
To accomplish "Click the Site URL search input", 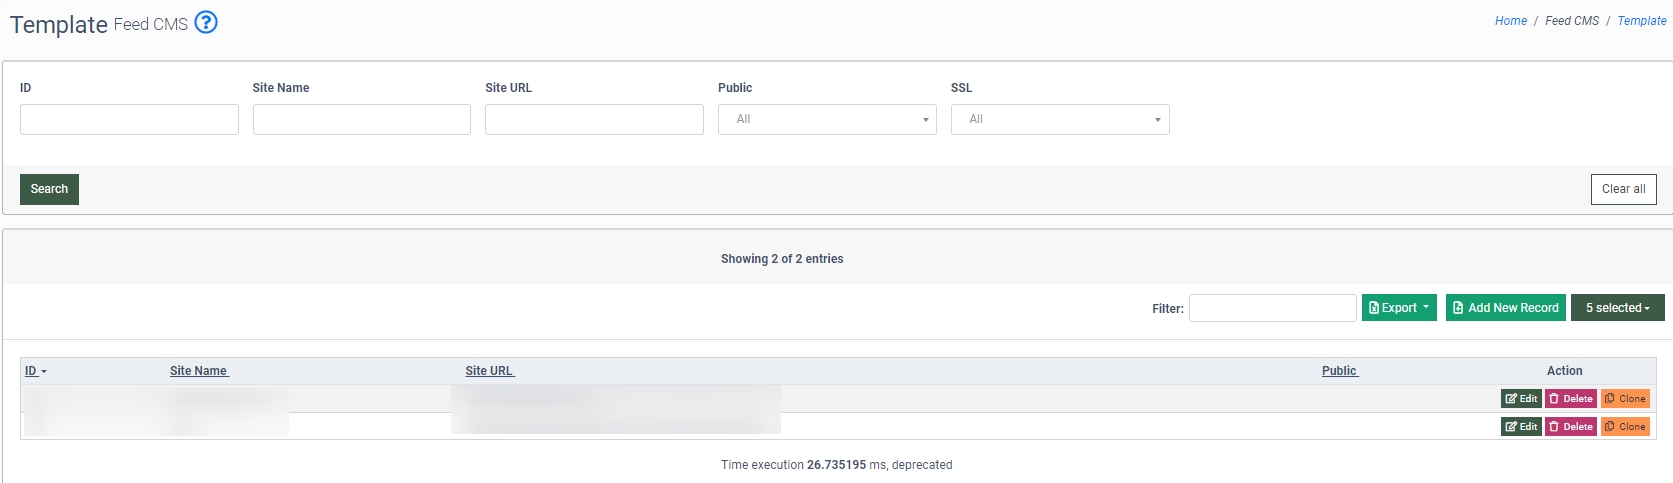I will [594, 120].
